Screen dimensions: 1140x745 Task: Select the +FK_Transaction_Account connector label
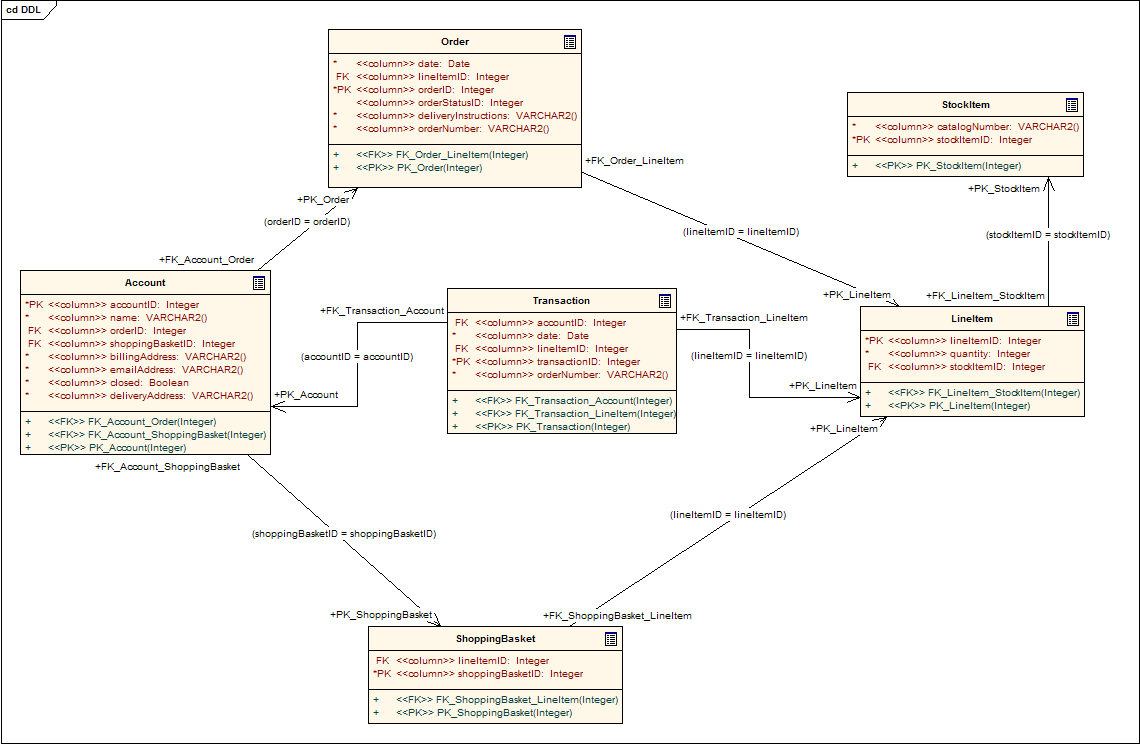[382, 311]
